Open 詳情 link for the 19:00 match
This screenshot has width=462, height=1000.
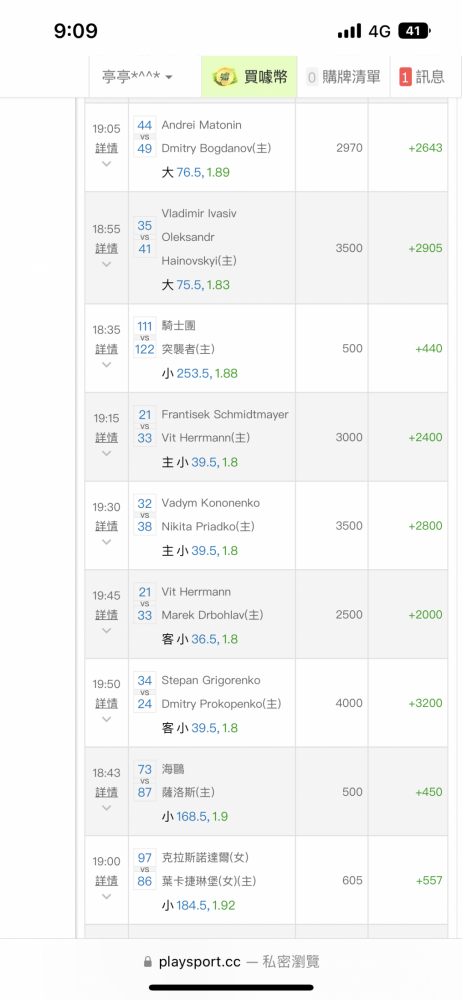107,880
